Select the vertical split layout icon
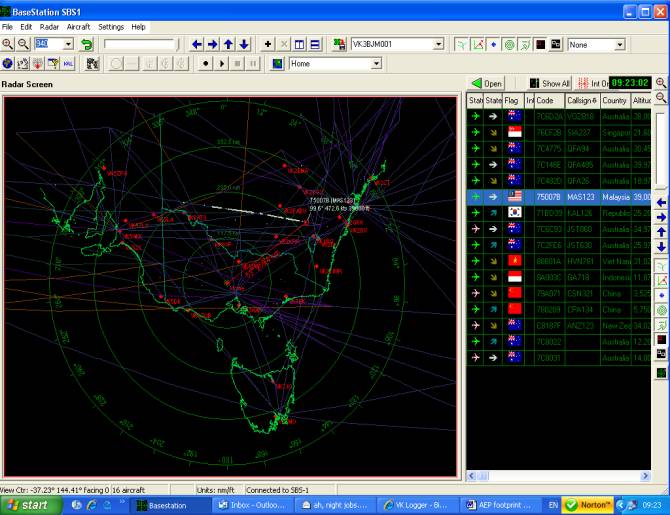Viewport: 670px width, 515px height. 300,44
